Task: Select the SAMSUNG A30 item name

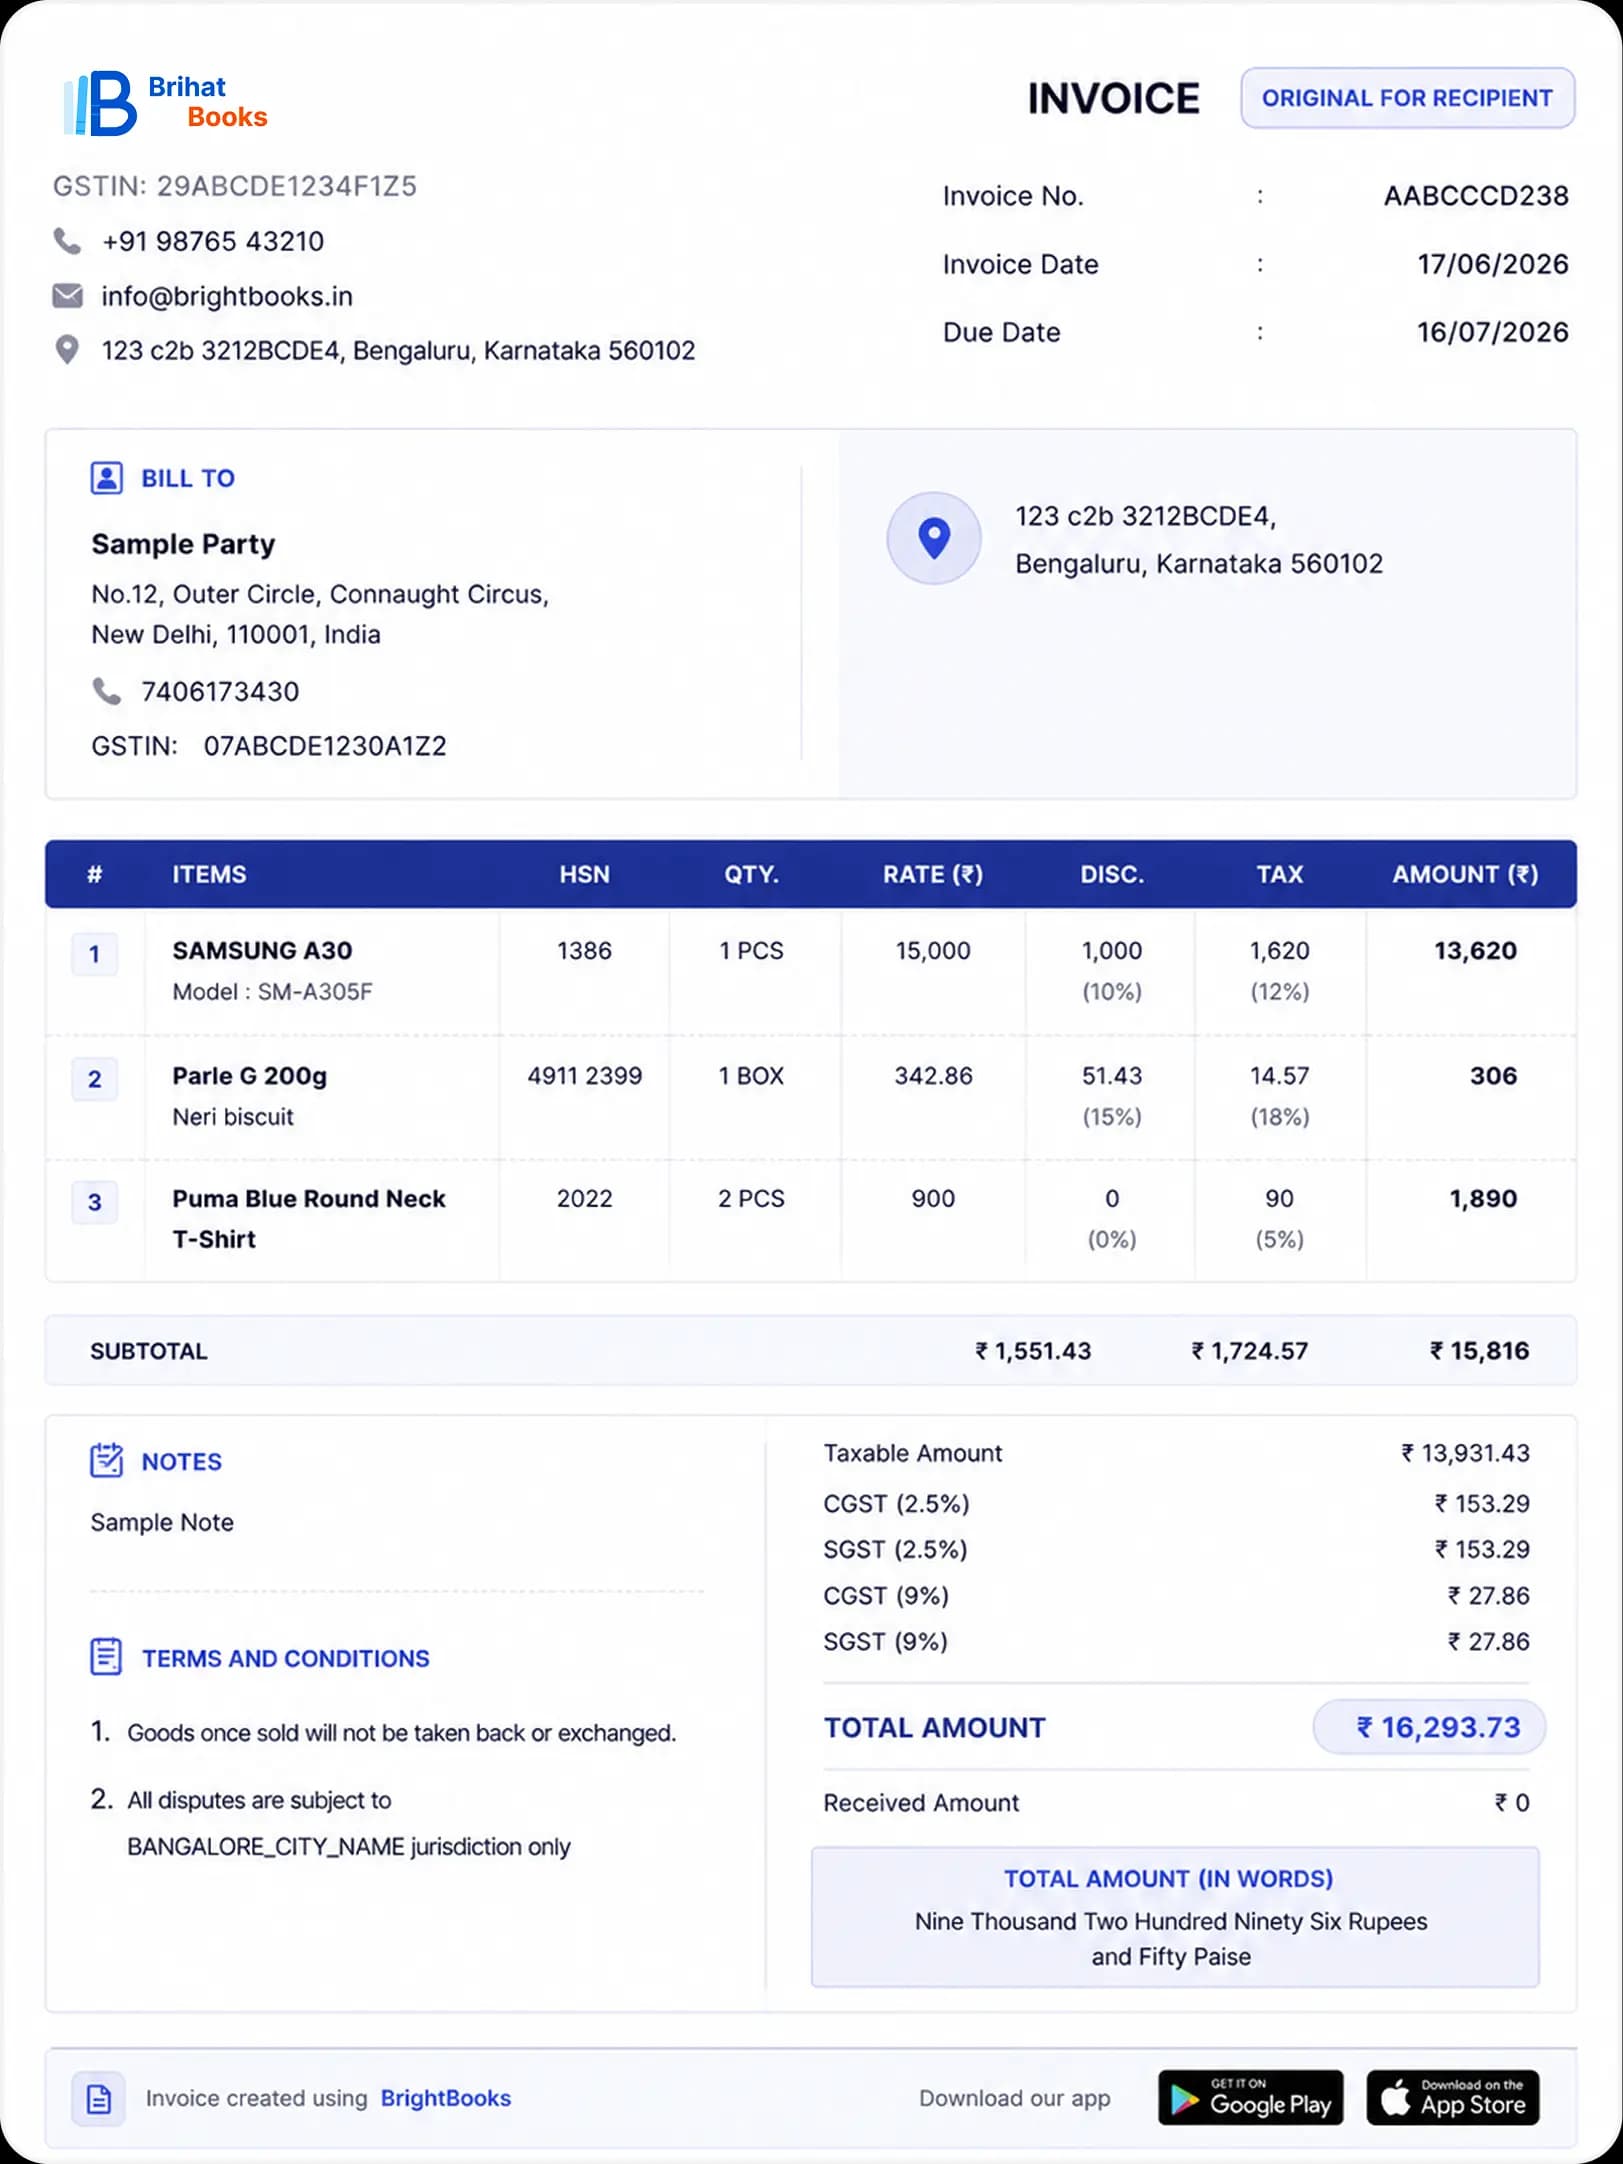Action: (262, 950)
